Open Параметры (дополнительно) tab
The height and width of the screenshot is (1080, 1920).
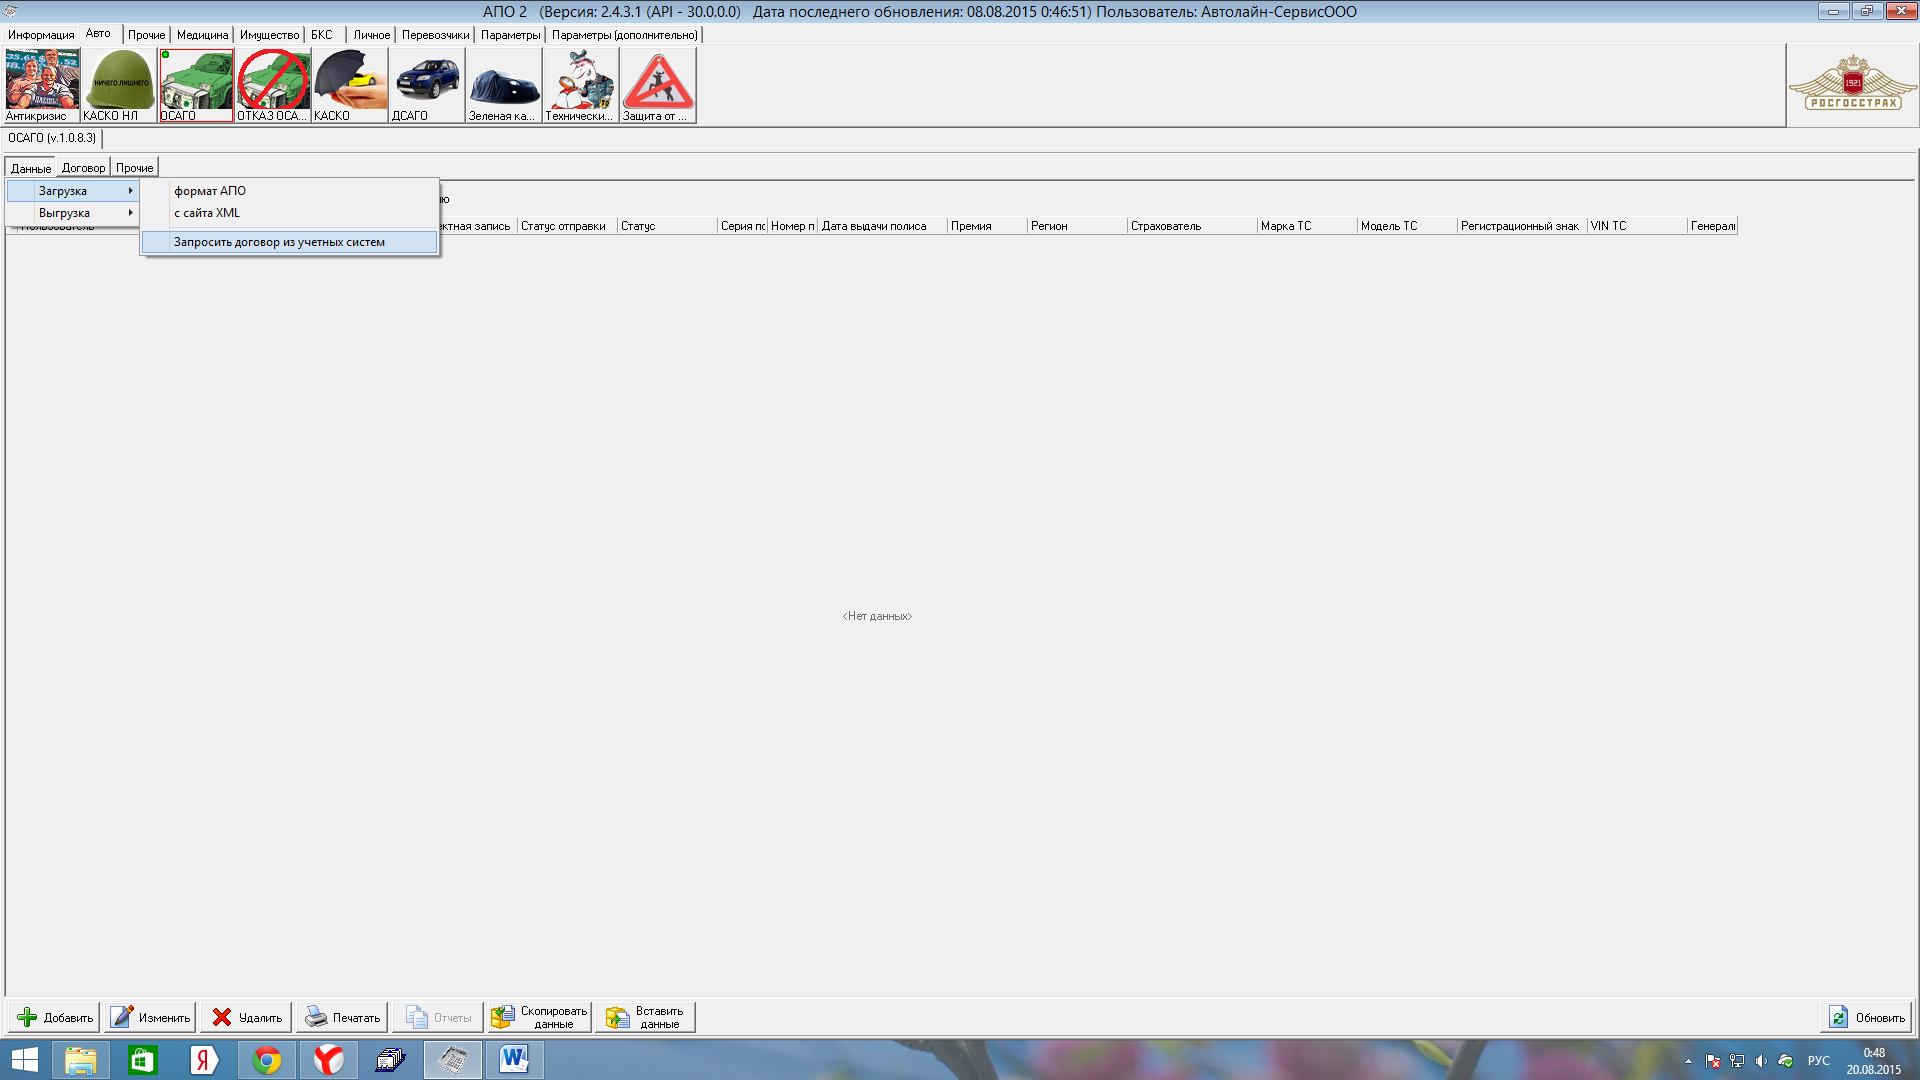tap(625, 35)
